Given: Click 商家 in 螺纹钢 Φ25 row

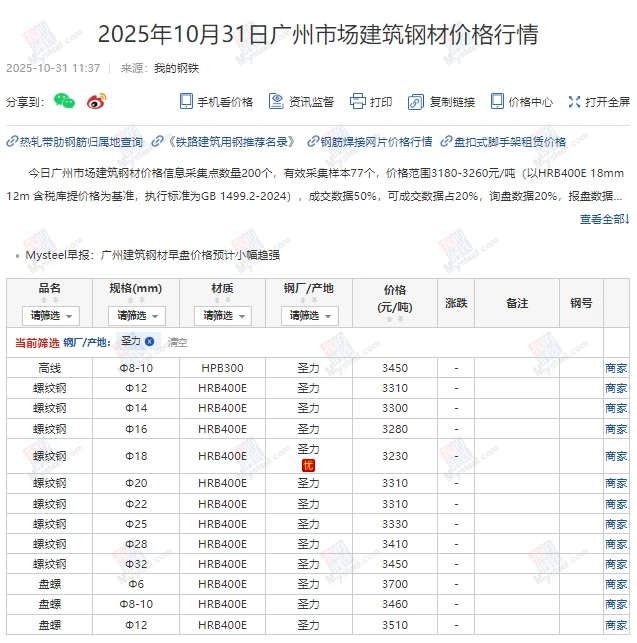Looking at the screenshot, I should [616, 524].
